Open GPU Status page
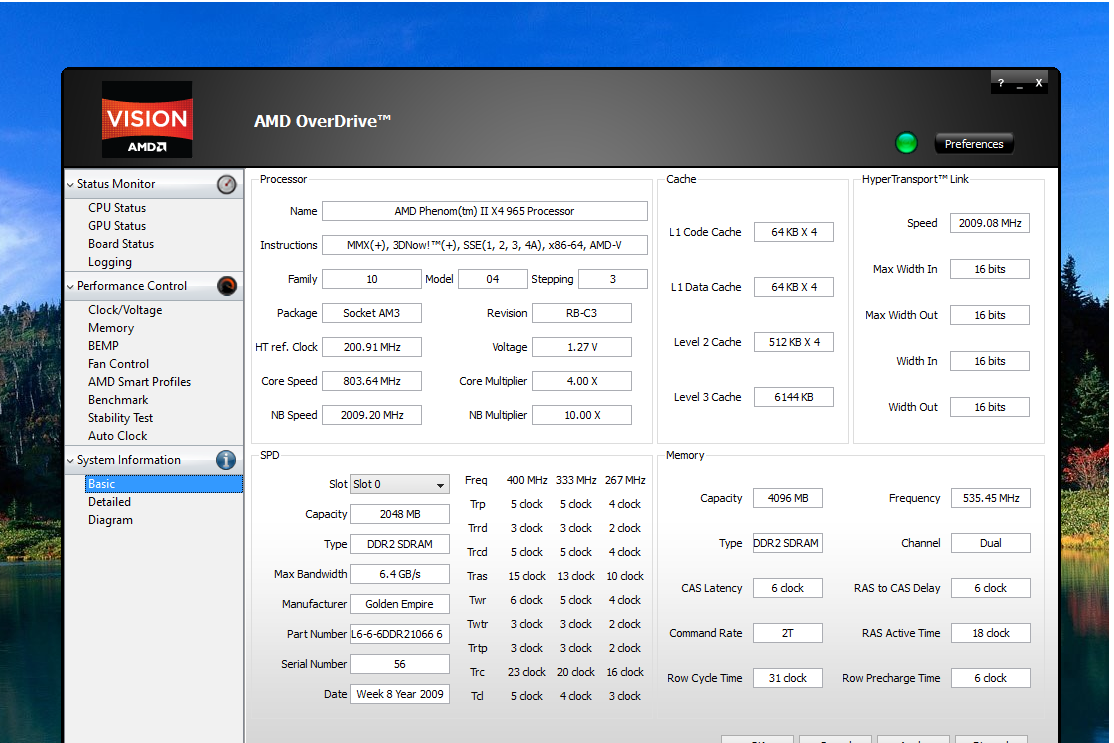Image resolution: width=1114 pixels, height=743 pixels. [117, 226]
